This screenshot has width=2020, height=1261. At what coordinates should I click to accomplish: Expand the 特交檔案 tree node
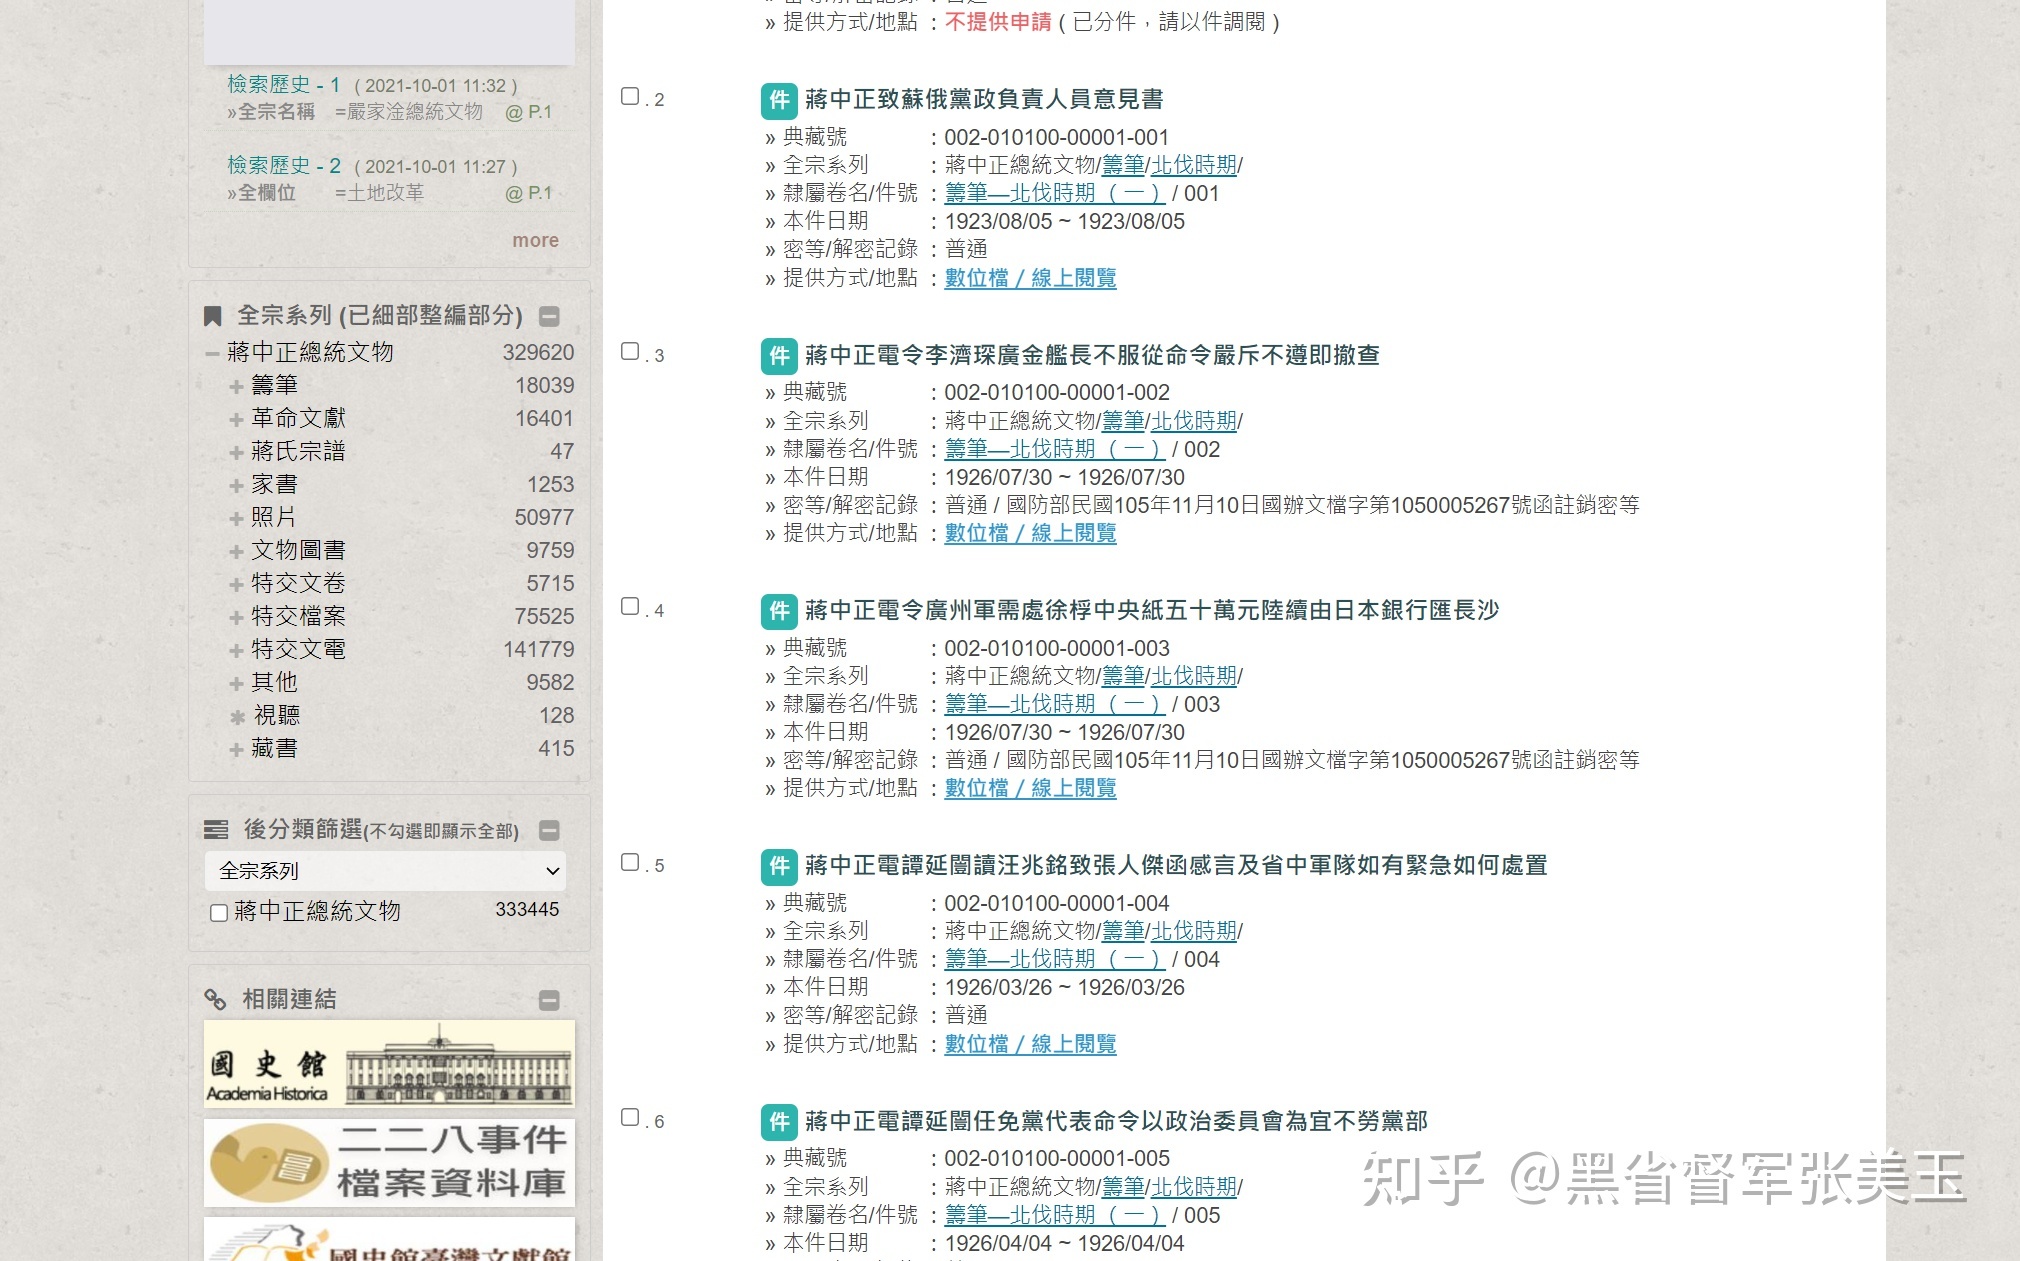click(236, 618)
